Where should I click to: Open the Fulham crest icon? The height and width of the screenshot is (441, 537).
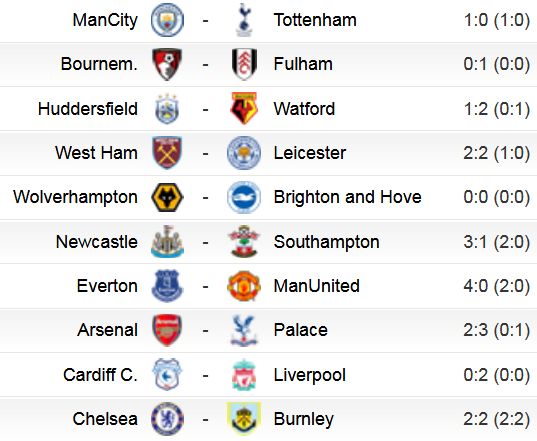click(244, 64)
